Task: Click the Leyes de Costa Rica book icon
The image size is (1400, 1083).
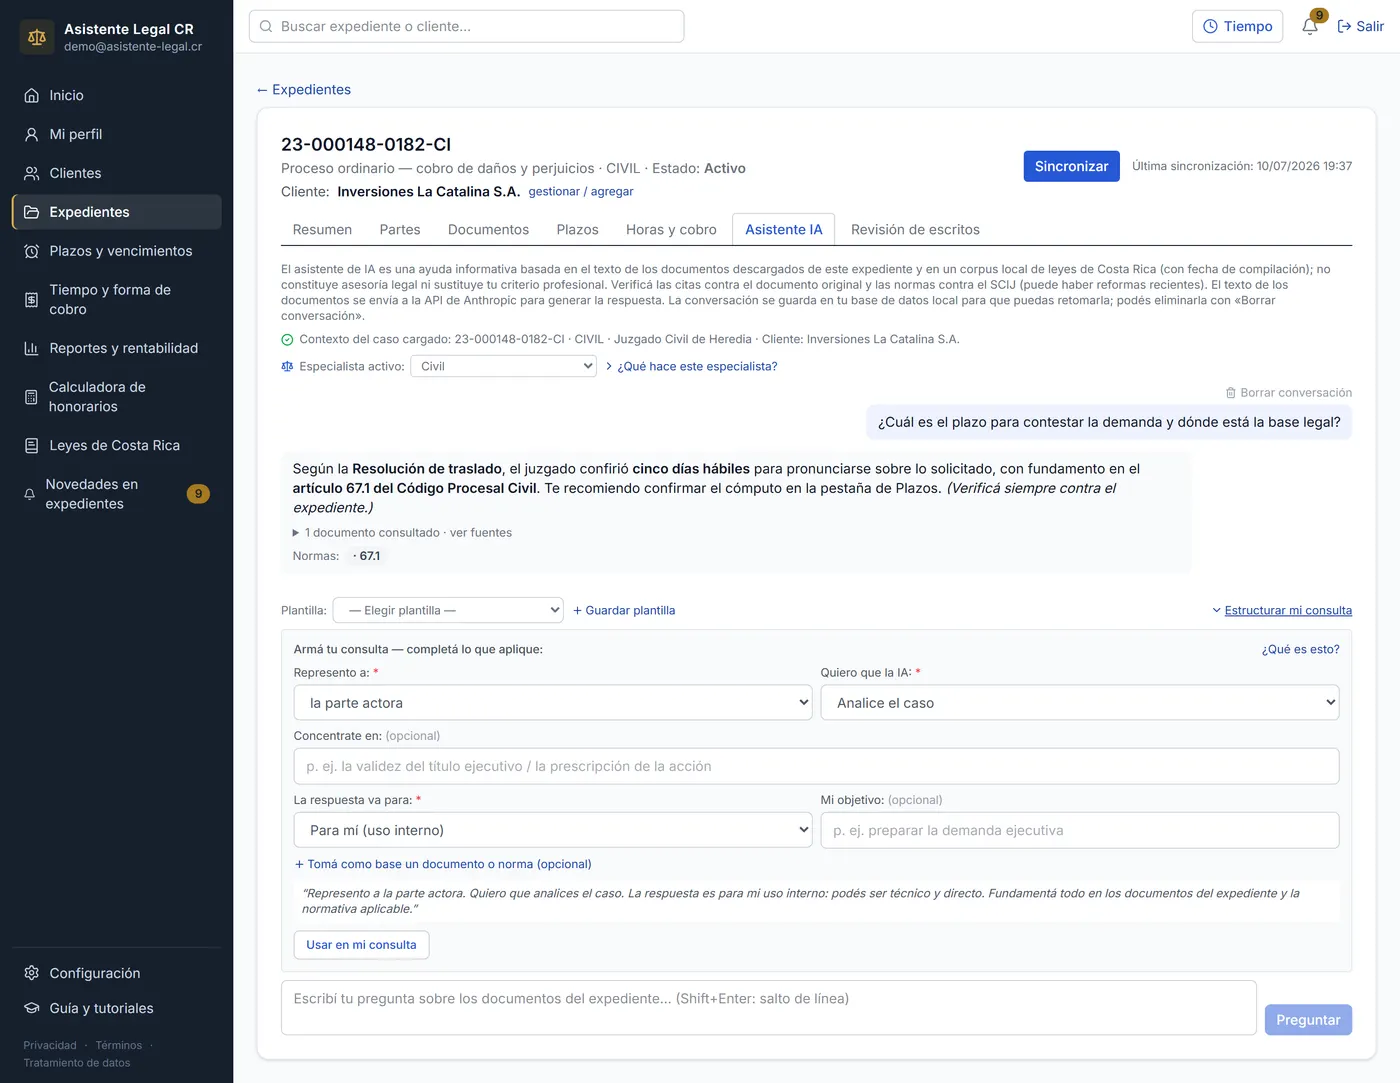Action: 31,446
